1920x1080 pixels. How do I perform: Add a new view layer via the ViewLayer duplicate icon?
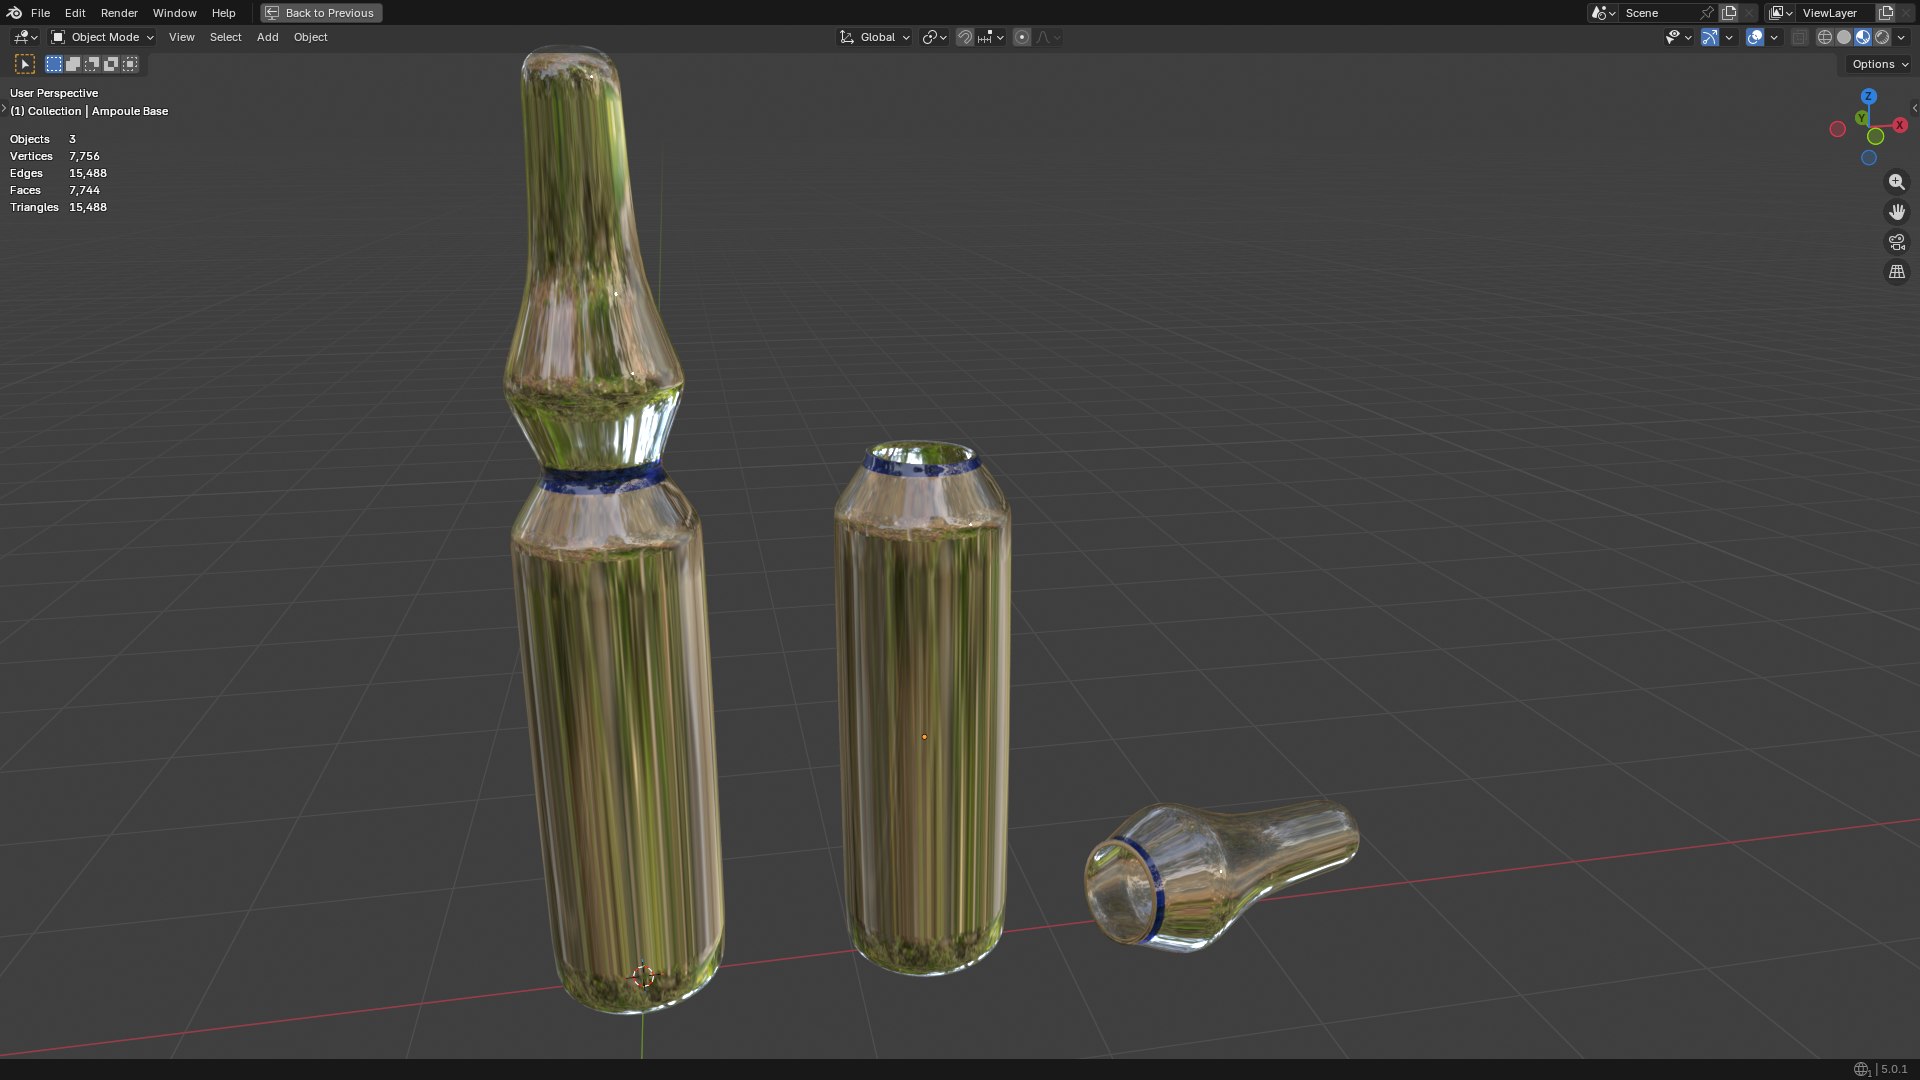click(1886, 13)
